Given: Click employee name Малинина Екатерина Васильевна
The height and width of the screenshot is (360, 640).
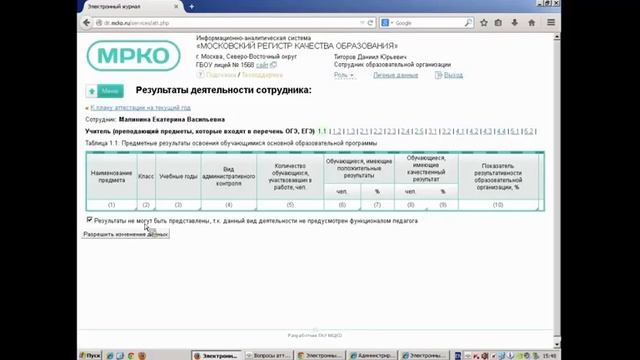Looking at the screenshot, I should (x=172, y=120).
